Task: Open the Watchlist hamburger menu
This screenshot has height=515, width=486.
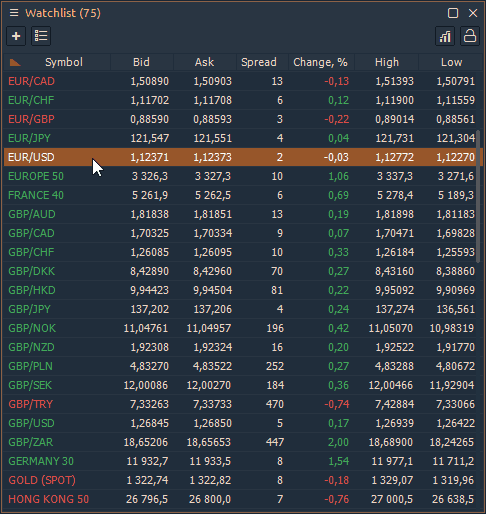Action: click(x=14, y=13)
